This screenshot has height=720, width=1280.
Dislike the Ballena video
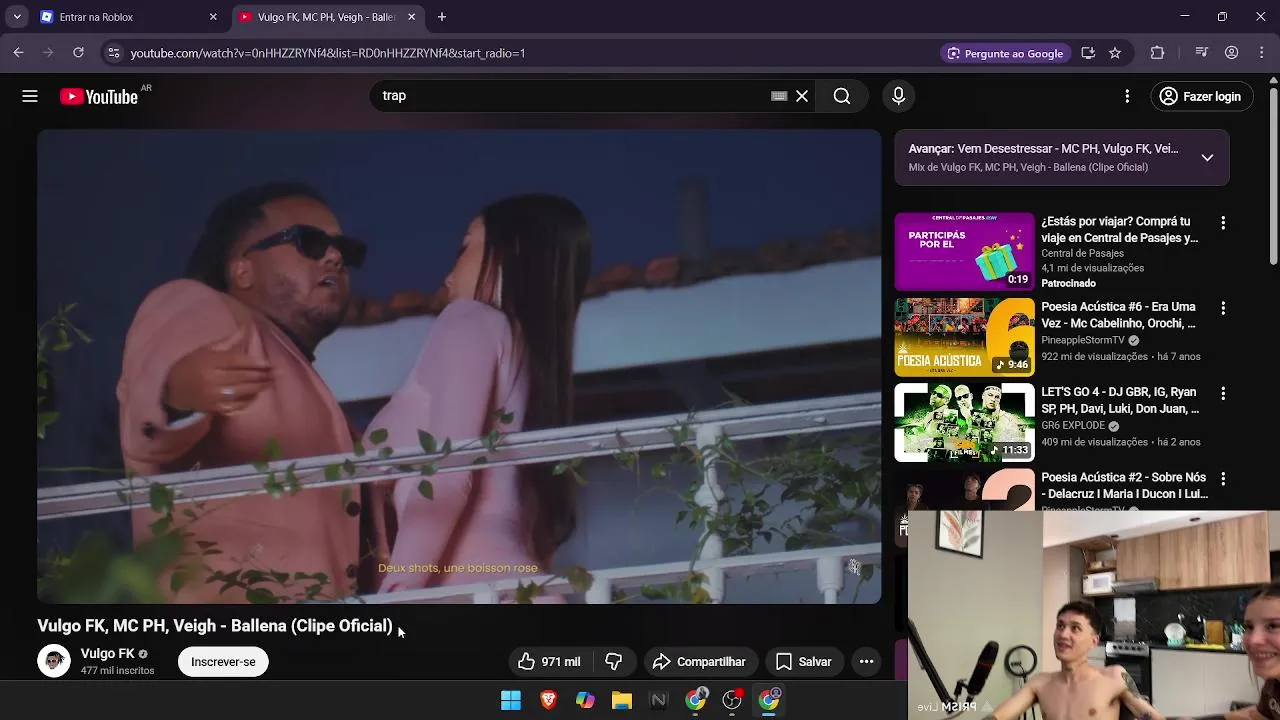(614, 661)
